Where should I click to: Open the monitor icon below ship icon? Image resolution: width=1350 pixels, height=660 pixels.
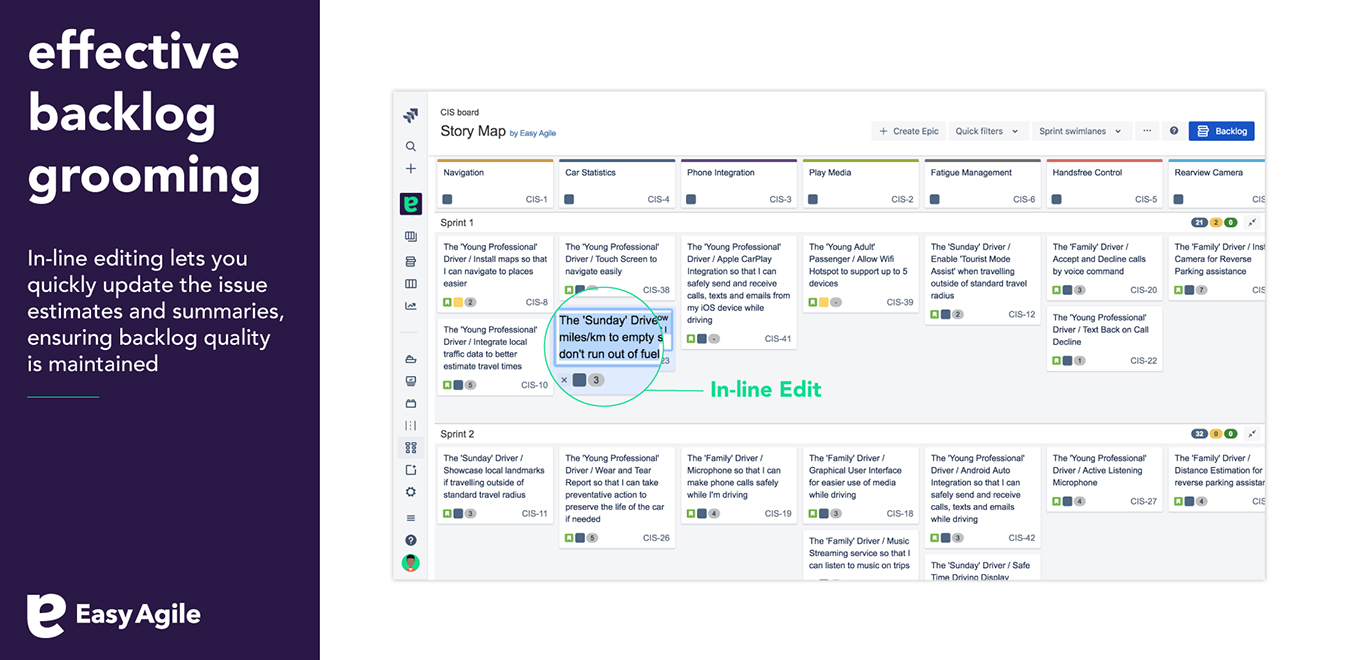coord(410,381)
